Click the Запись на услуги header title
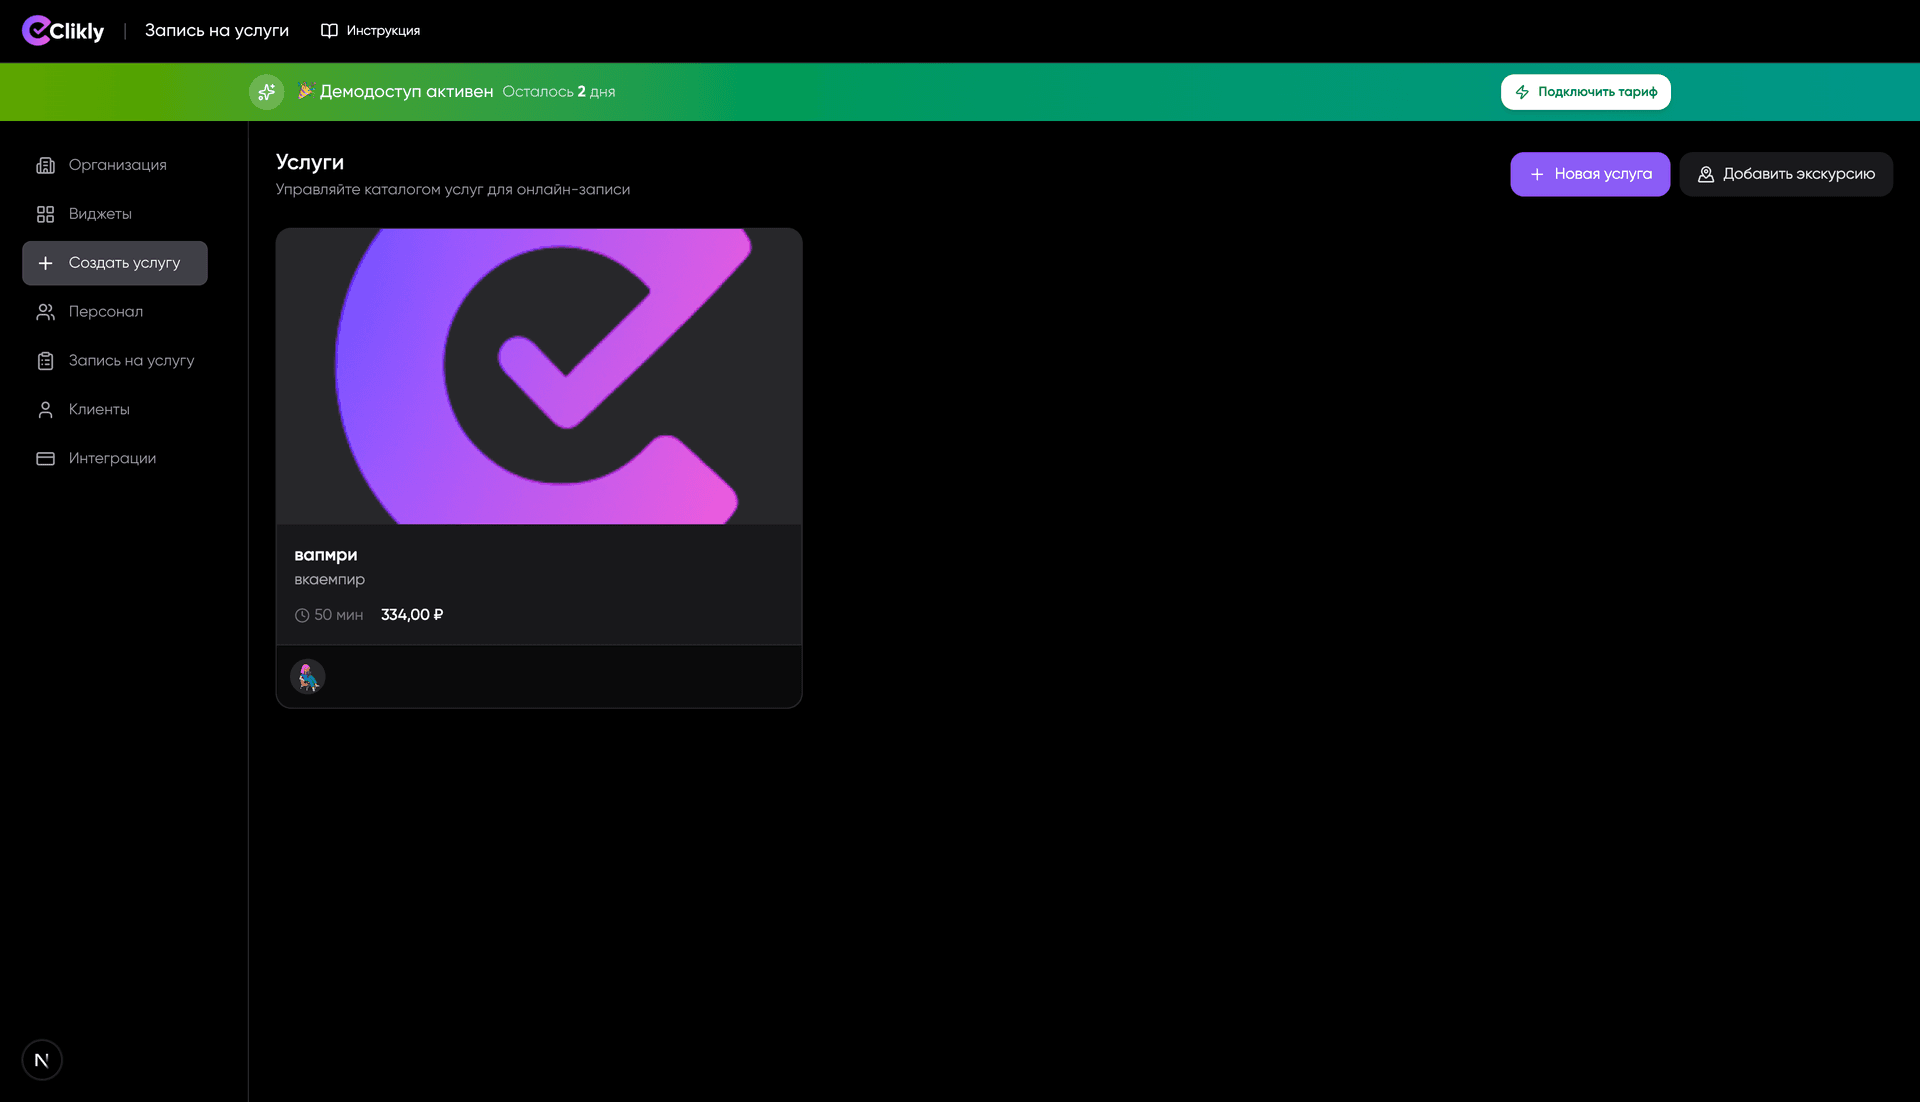The width and height of the screenshot is (1920, 1102). (x=217, y=31)
